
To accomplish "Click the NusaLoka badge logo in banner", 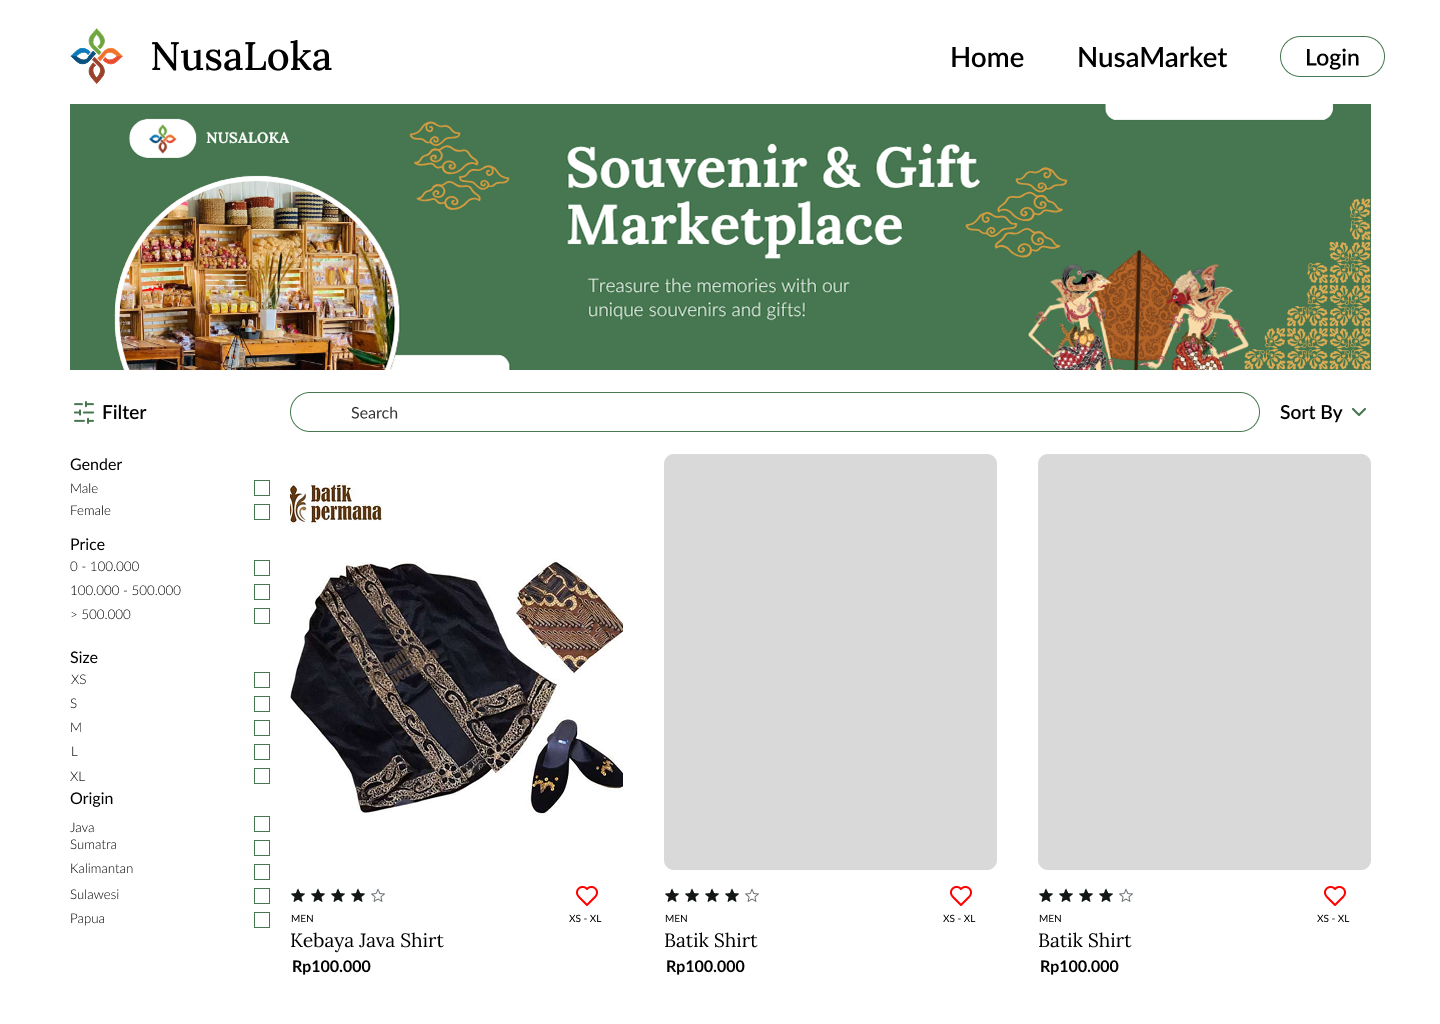I will (x=163, y=138).
